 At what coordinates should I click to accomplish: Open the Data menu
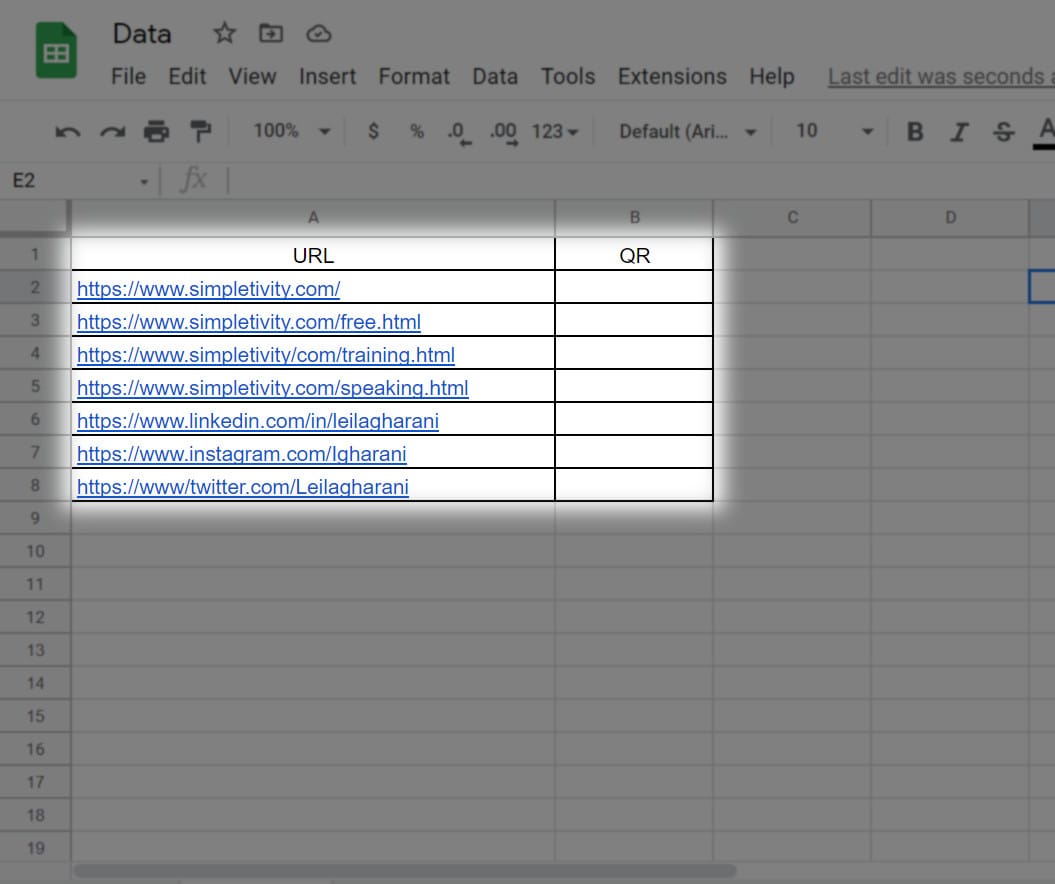495,77
